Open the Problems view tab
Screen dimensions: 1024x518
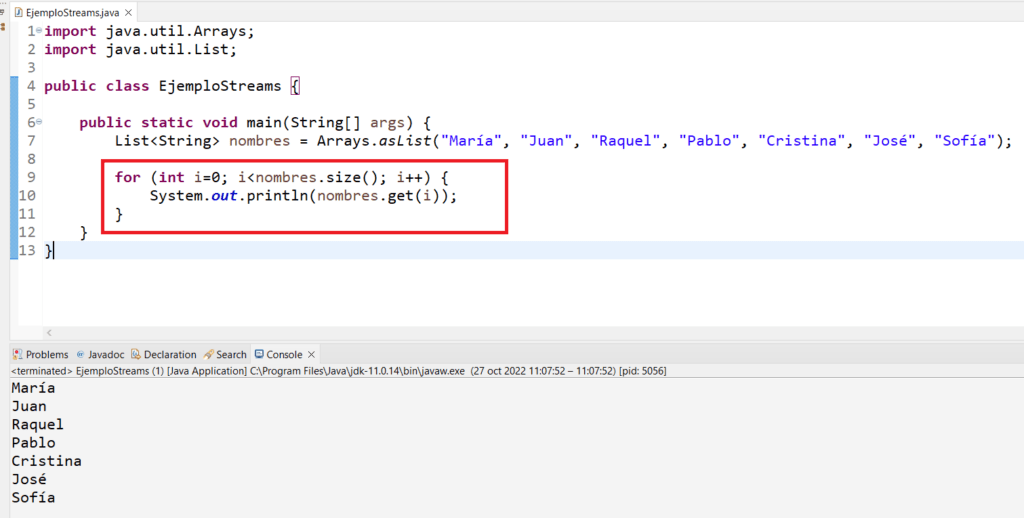click(40, 354)
